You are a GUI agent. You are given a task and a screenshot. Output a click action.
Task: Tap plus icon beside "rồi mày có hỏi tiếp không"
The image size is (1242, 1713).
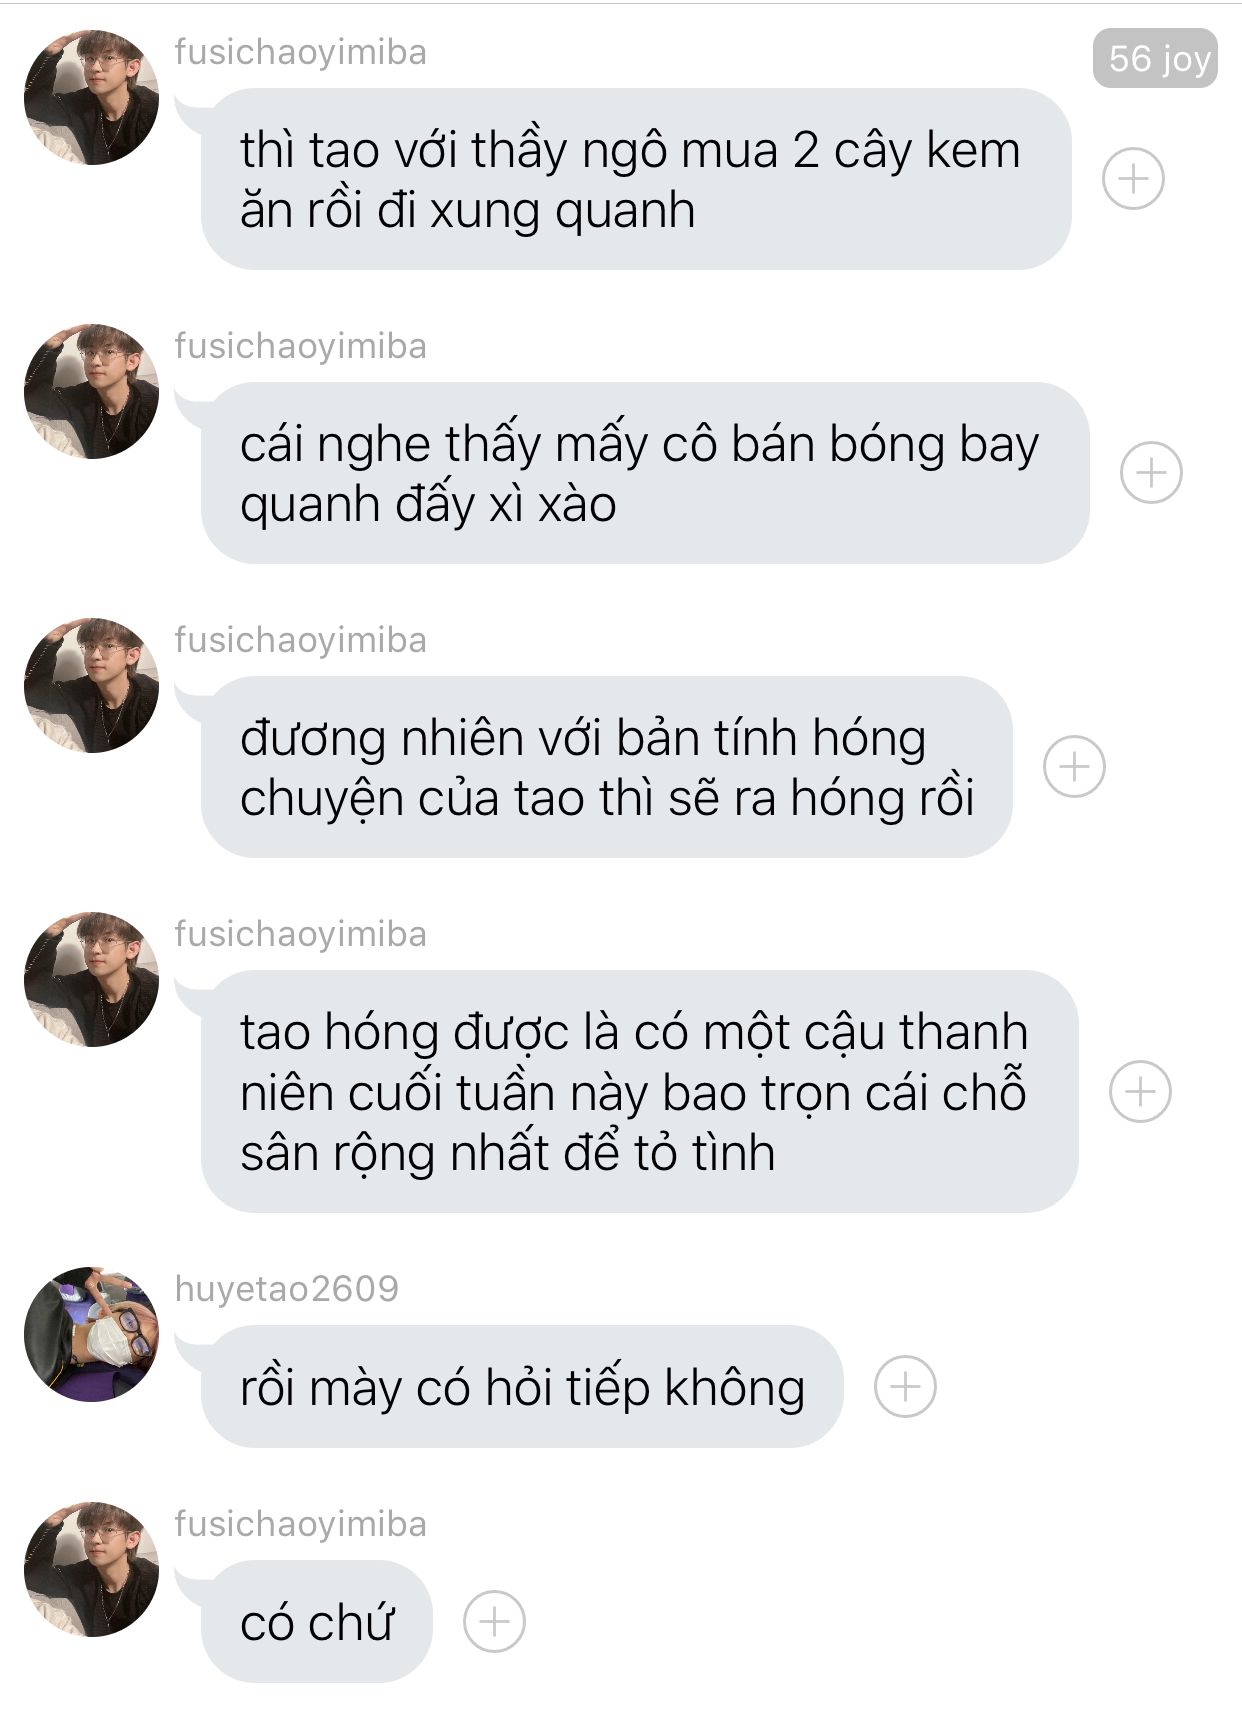[x=905, y=1386]
